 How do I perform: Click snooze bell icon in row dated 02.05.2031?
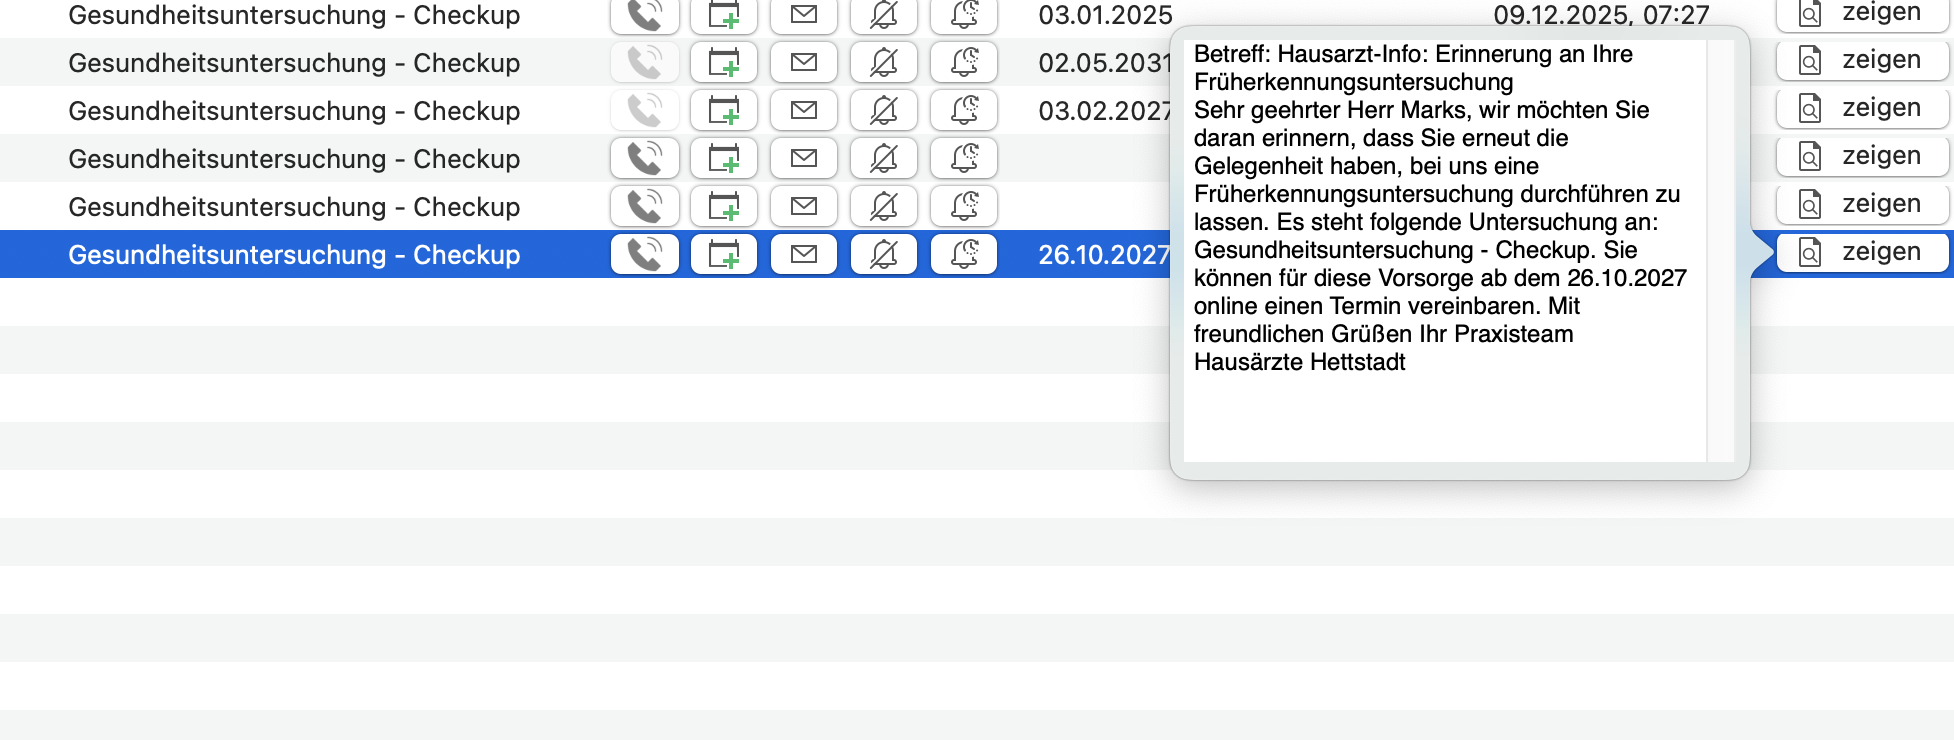(964, 62)
